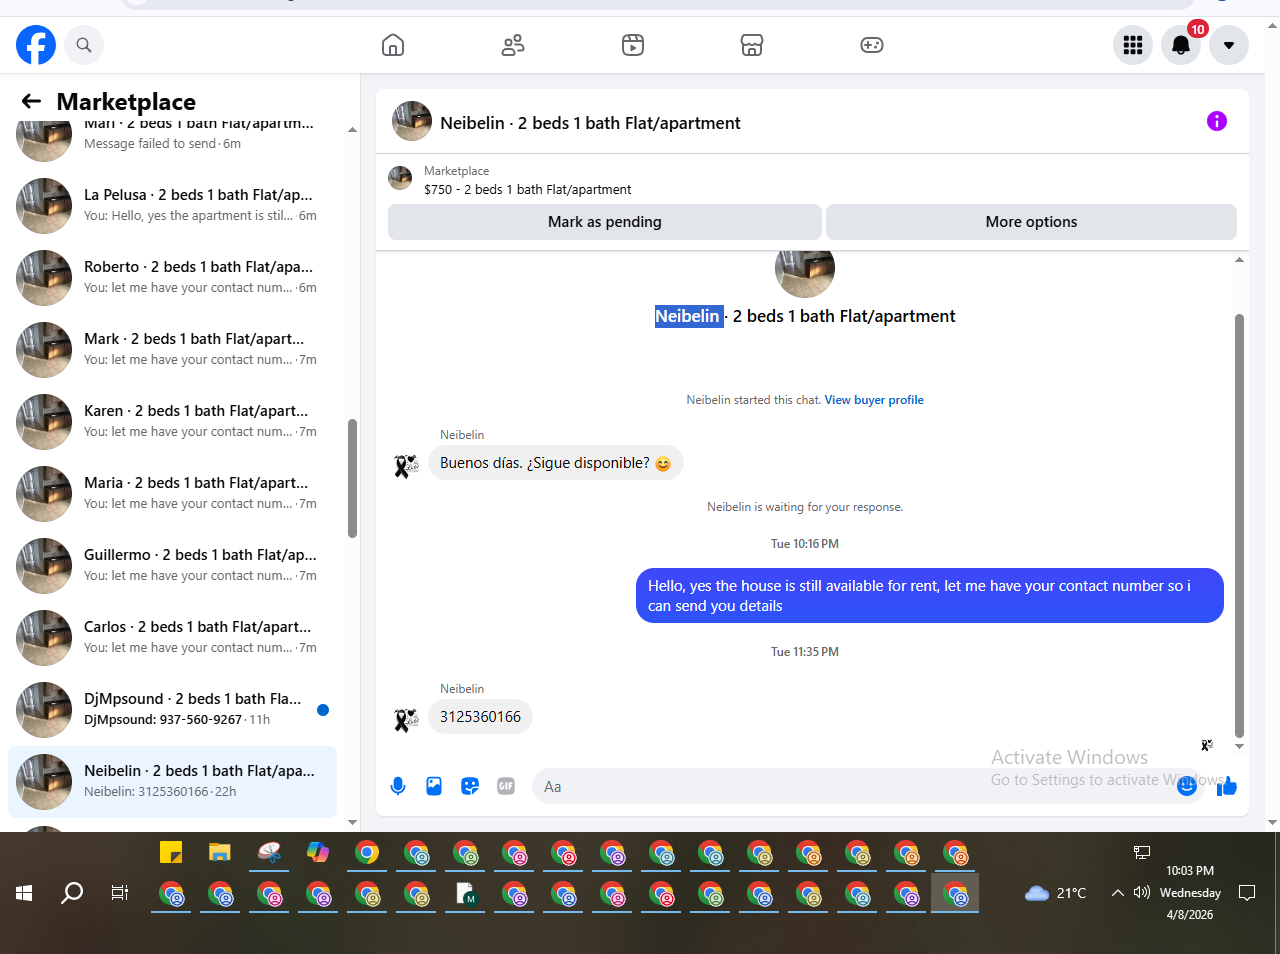Expand the account dropdown arrow
Viewport: 1280px width, 954px height.
[x=1229, y=45]
